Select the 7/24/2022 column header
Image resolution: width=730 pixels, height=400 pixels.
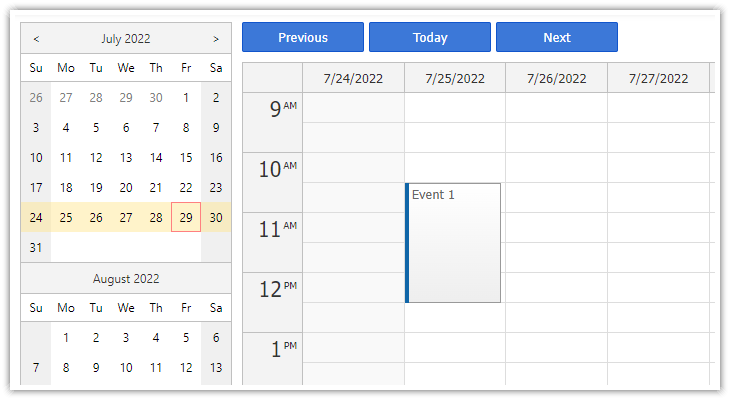point(353,78)
